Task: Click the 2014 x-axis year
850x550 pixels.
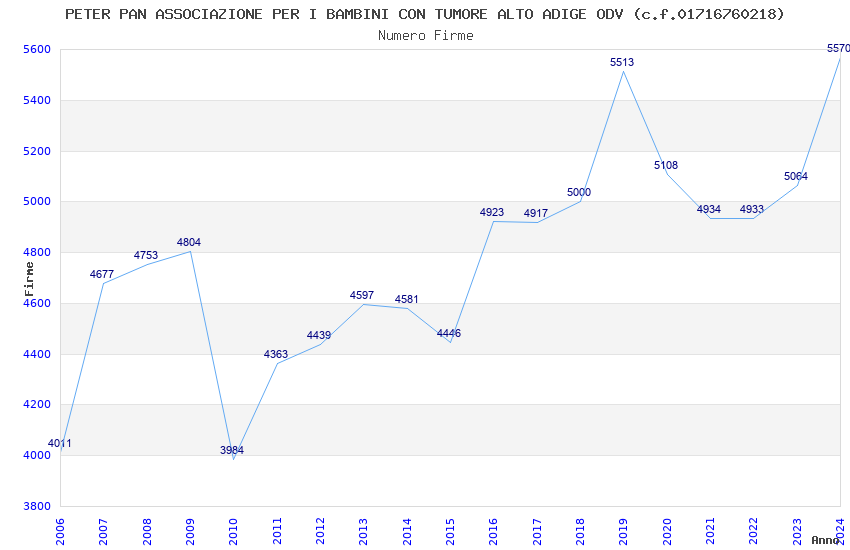Action: click(407, 532)
